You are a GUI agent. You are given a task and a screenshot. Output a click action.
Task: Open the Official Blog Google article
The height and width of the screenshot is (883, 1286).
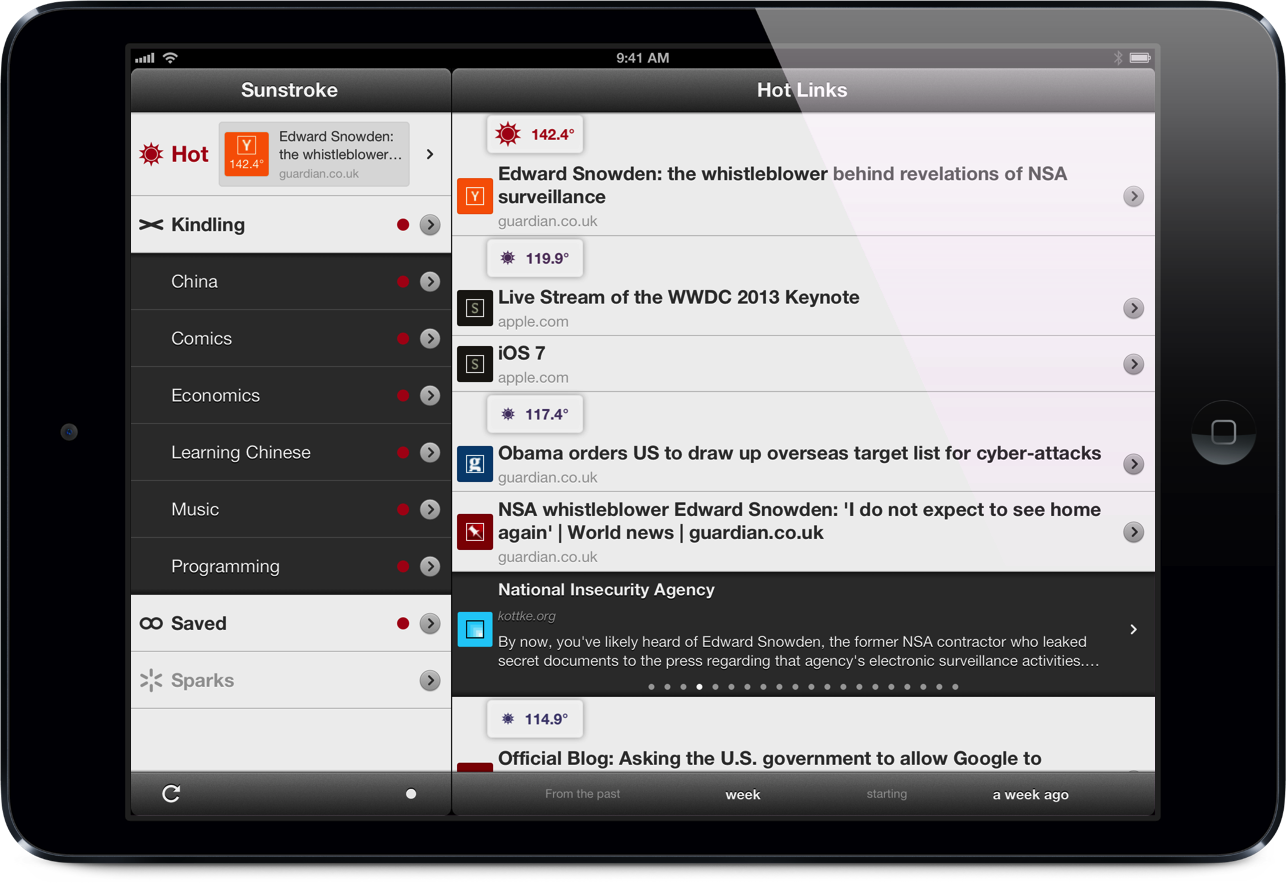[x=770, y=758]
